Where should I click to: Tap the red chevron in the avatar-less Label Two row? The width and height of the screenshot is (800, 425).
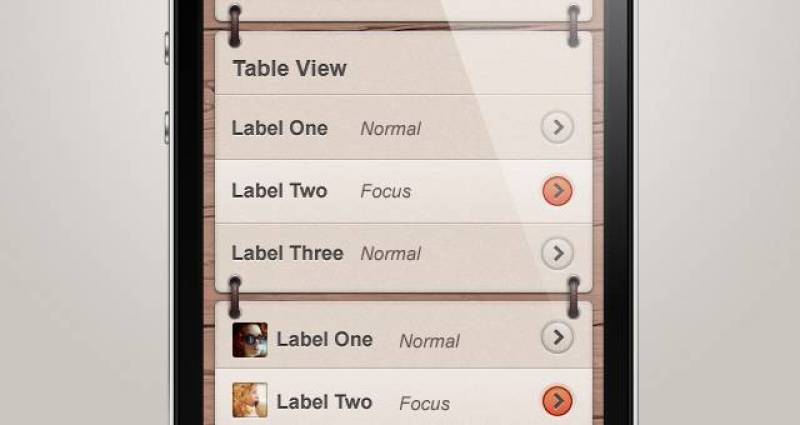557,190
